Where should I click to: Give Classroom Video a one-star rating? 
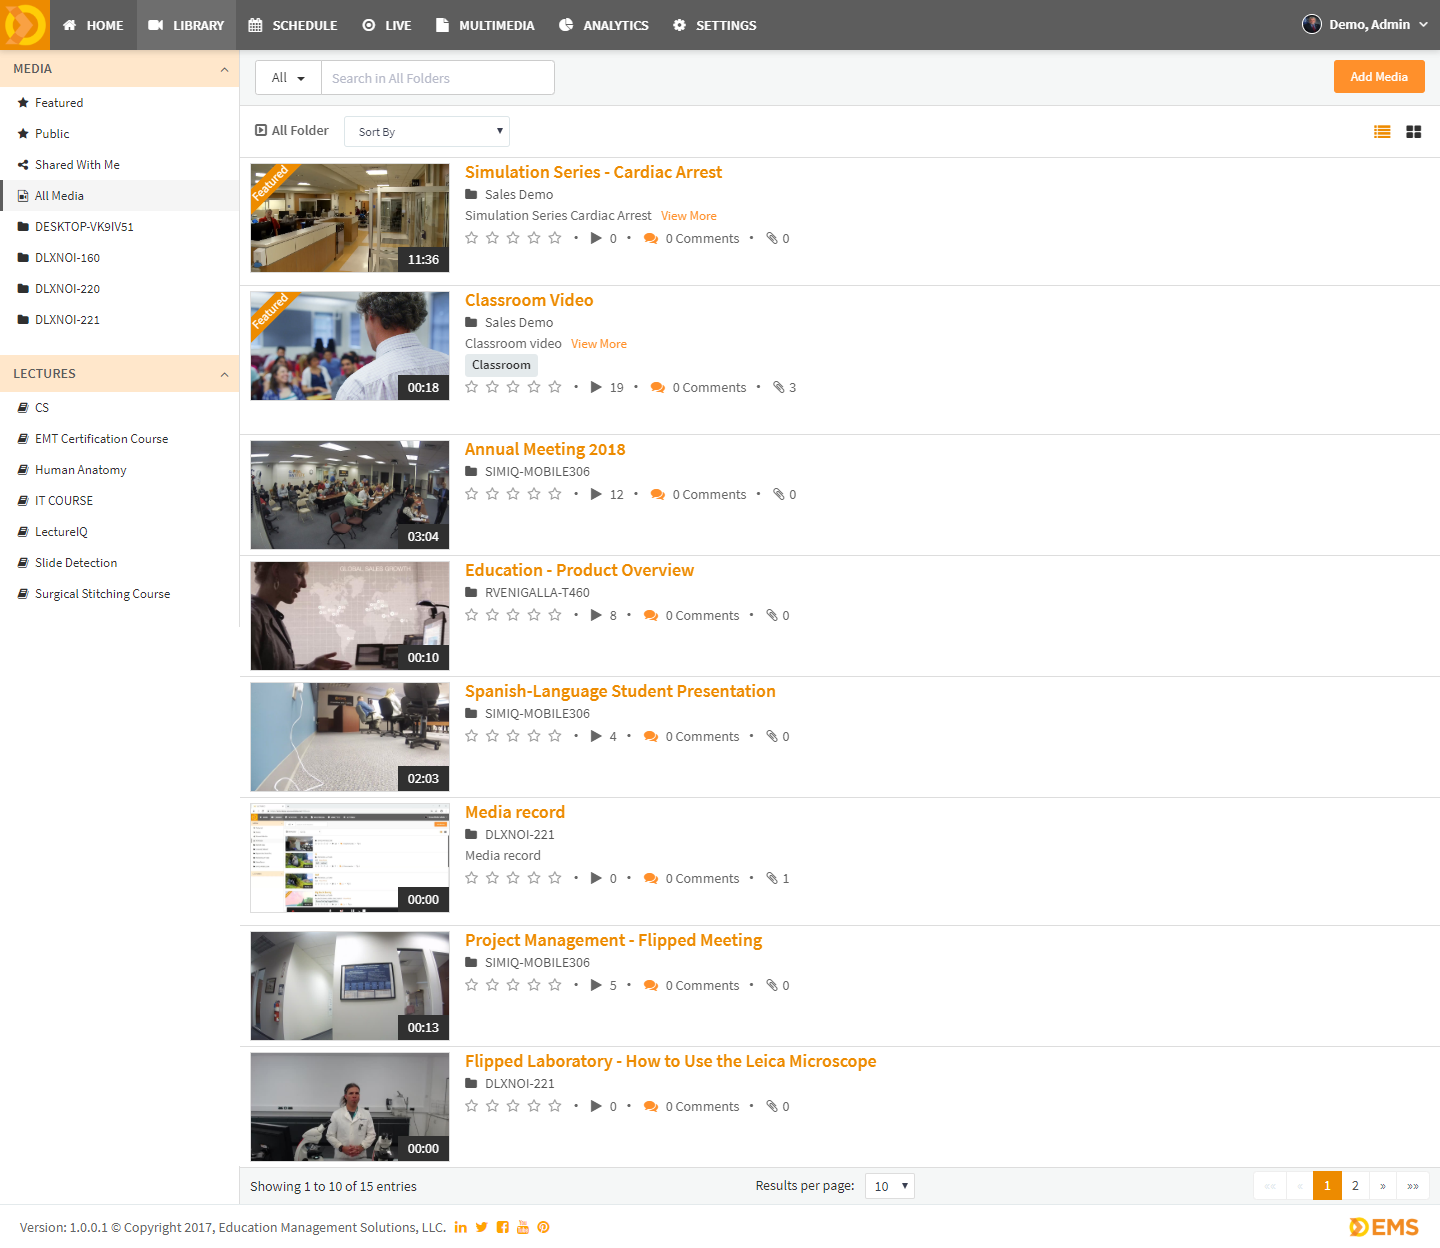(472, 388)
